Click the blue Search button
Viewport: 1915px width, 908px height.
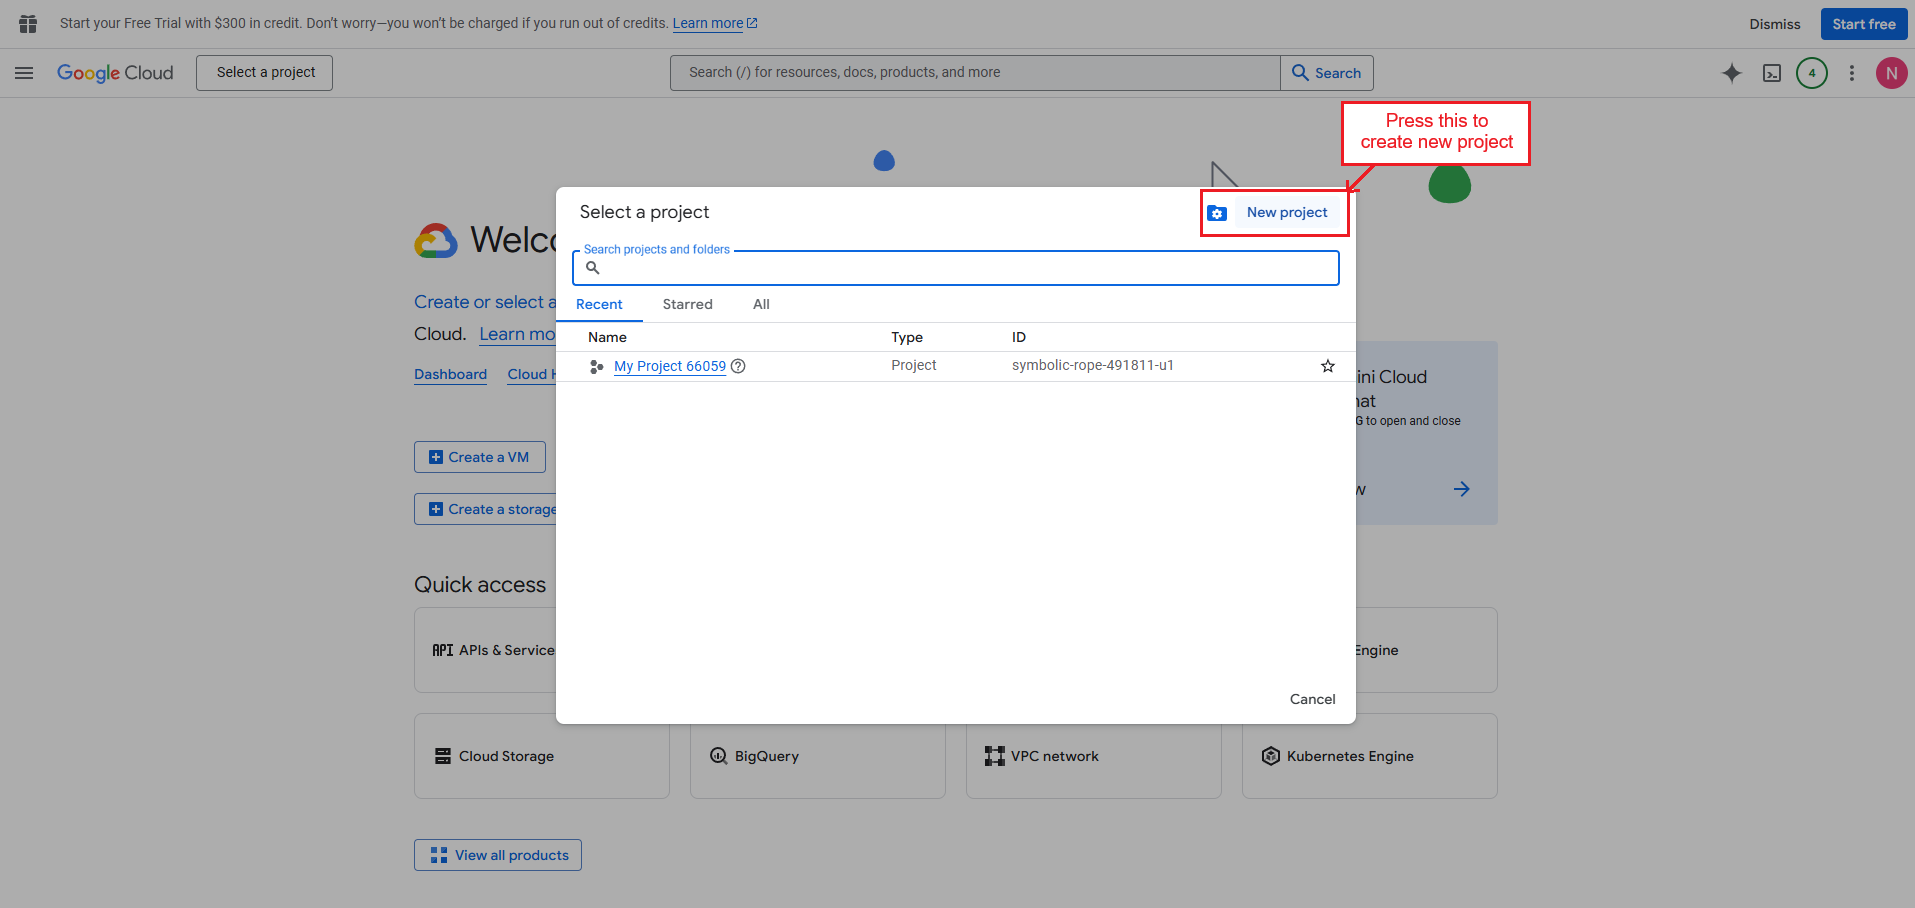click(1326, 73)
